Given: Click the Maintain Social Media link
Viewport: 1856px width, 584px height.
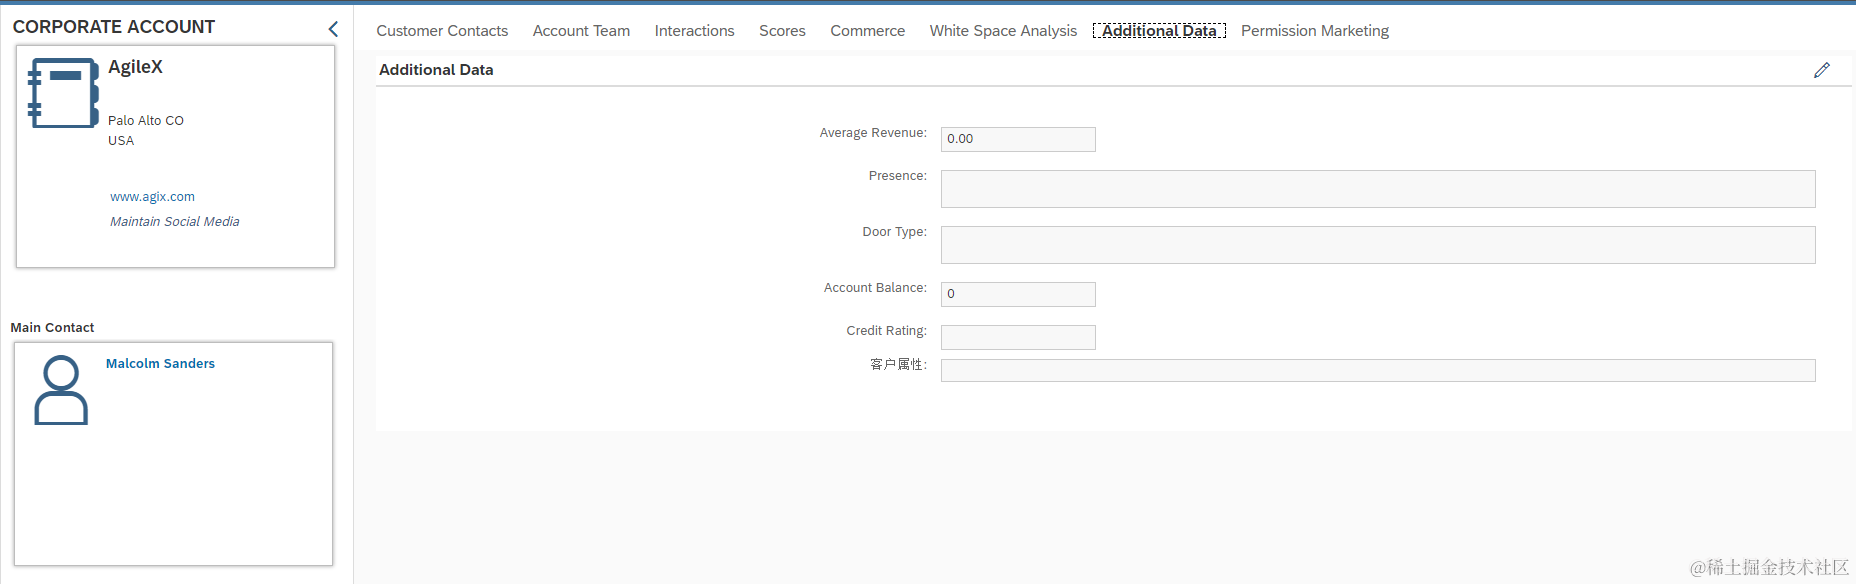Looking at the screenshot, I should (175, 222).
